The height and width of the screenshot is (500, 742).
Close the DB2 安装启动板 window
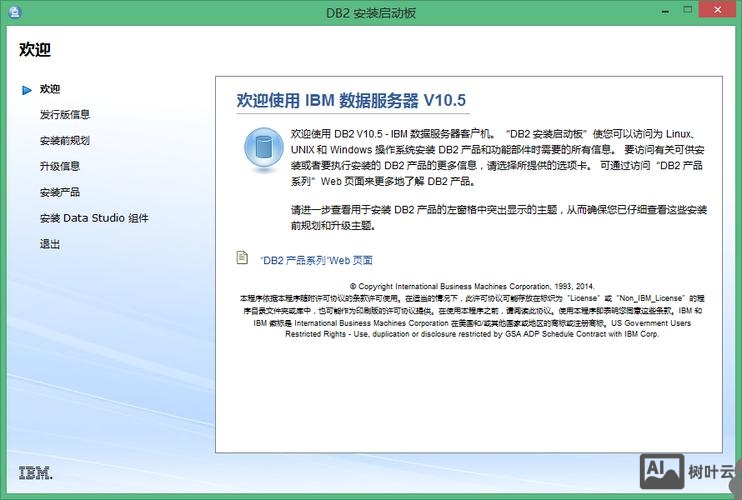(x=717, y=10)
